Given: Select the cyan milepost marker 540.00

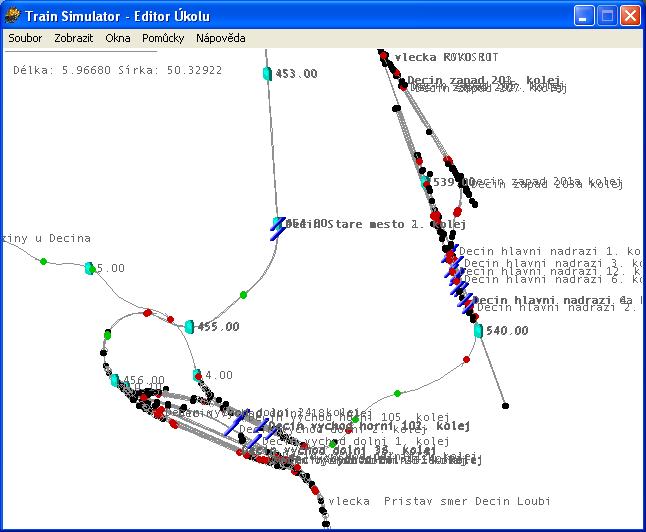Looking at the screenshot, I should coord(478,330).
